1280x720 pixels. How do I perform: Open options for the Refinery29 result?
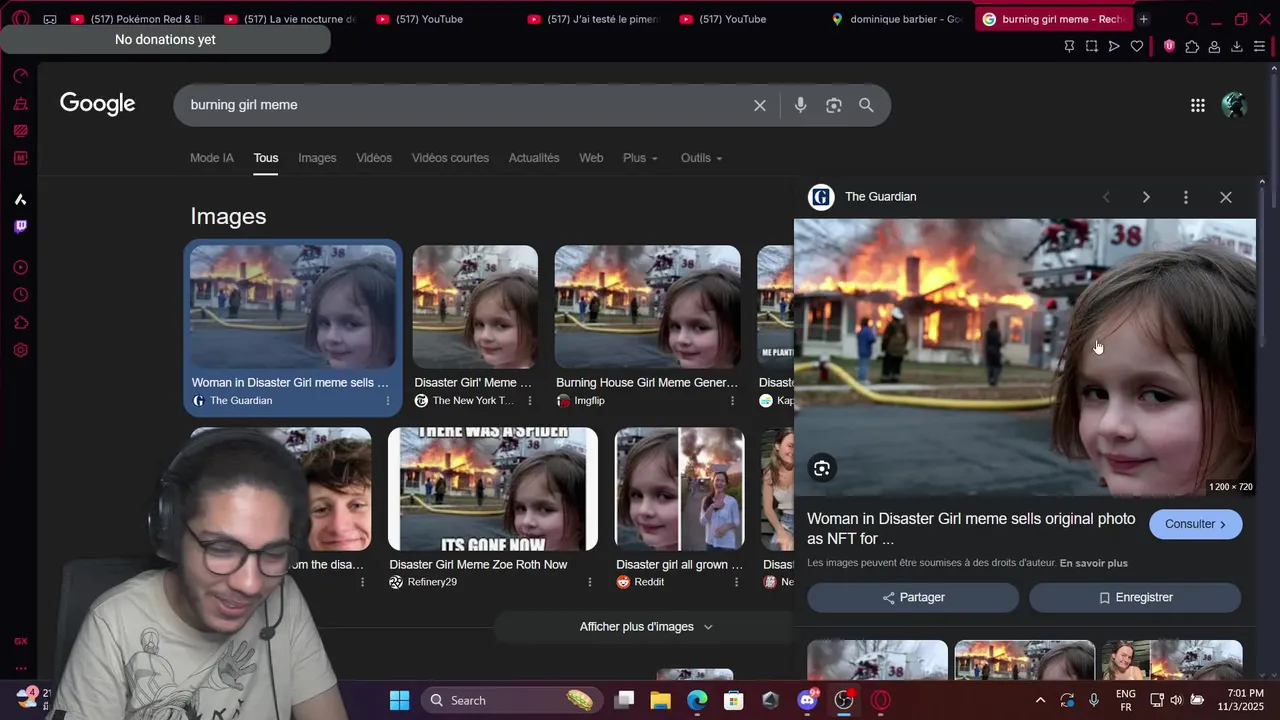tap(589, 582)
